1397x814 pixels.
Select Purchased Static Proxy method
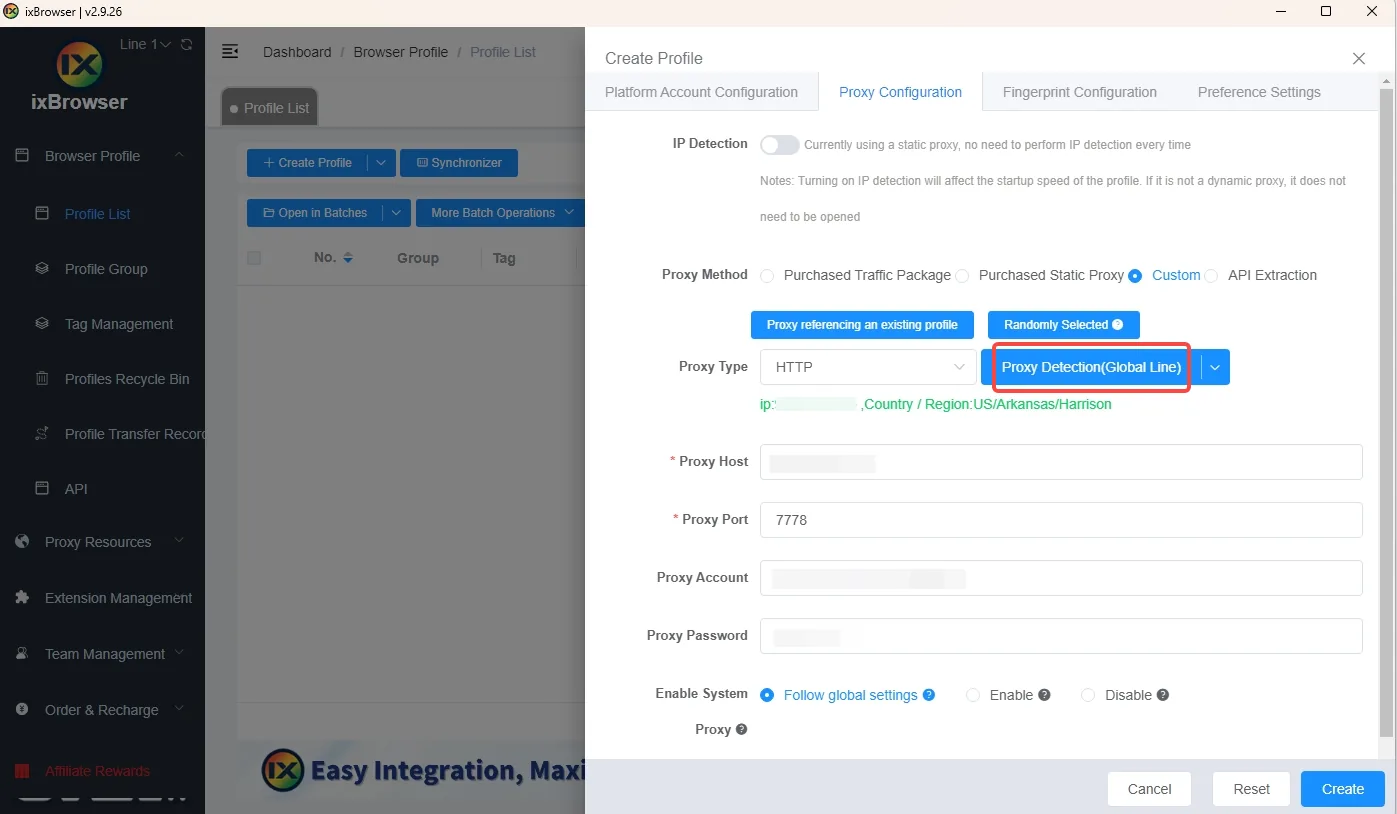(962, 276)
